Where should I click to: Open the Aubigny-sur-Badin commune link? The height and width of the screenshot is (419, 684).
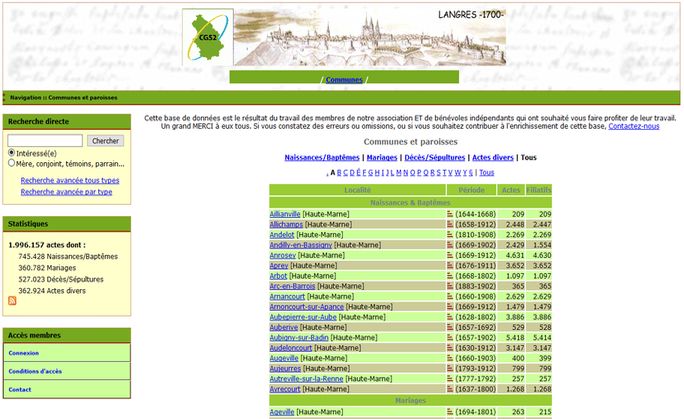[299, 338]
